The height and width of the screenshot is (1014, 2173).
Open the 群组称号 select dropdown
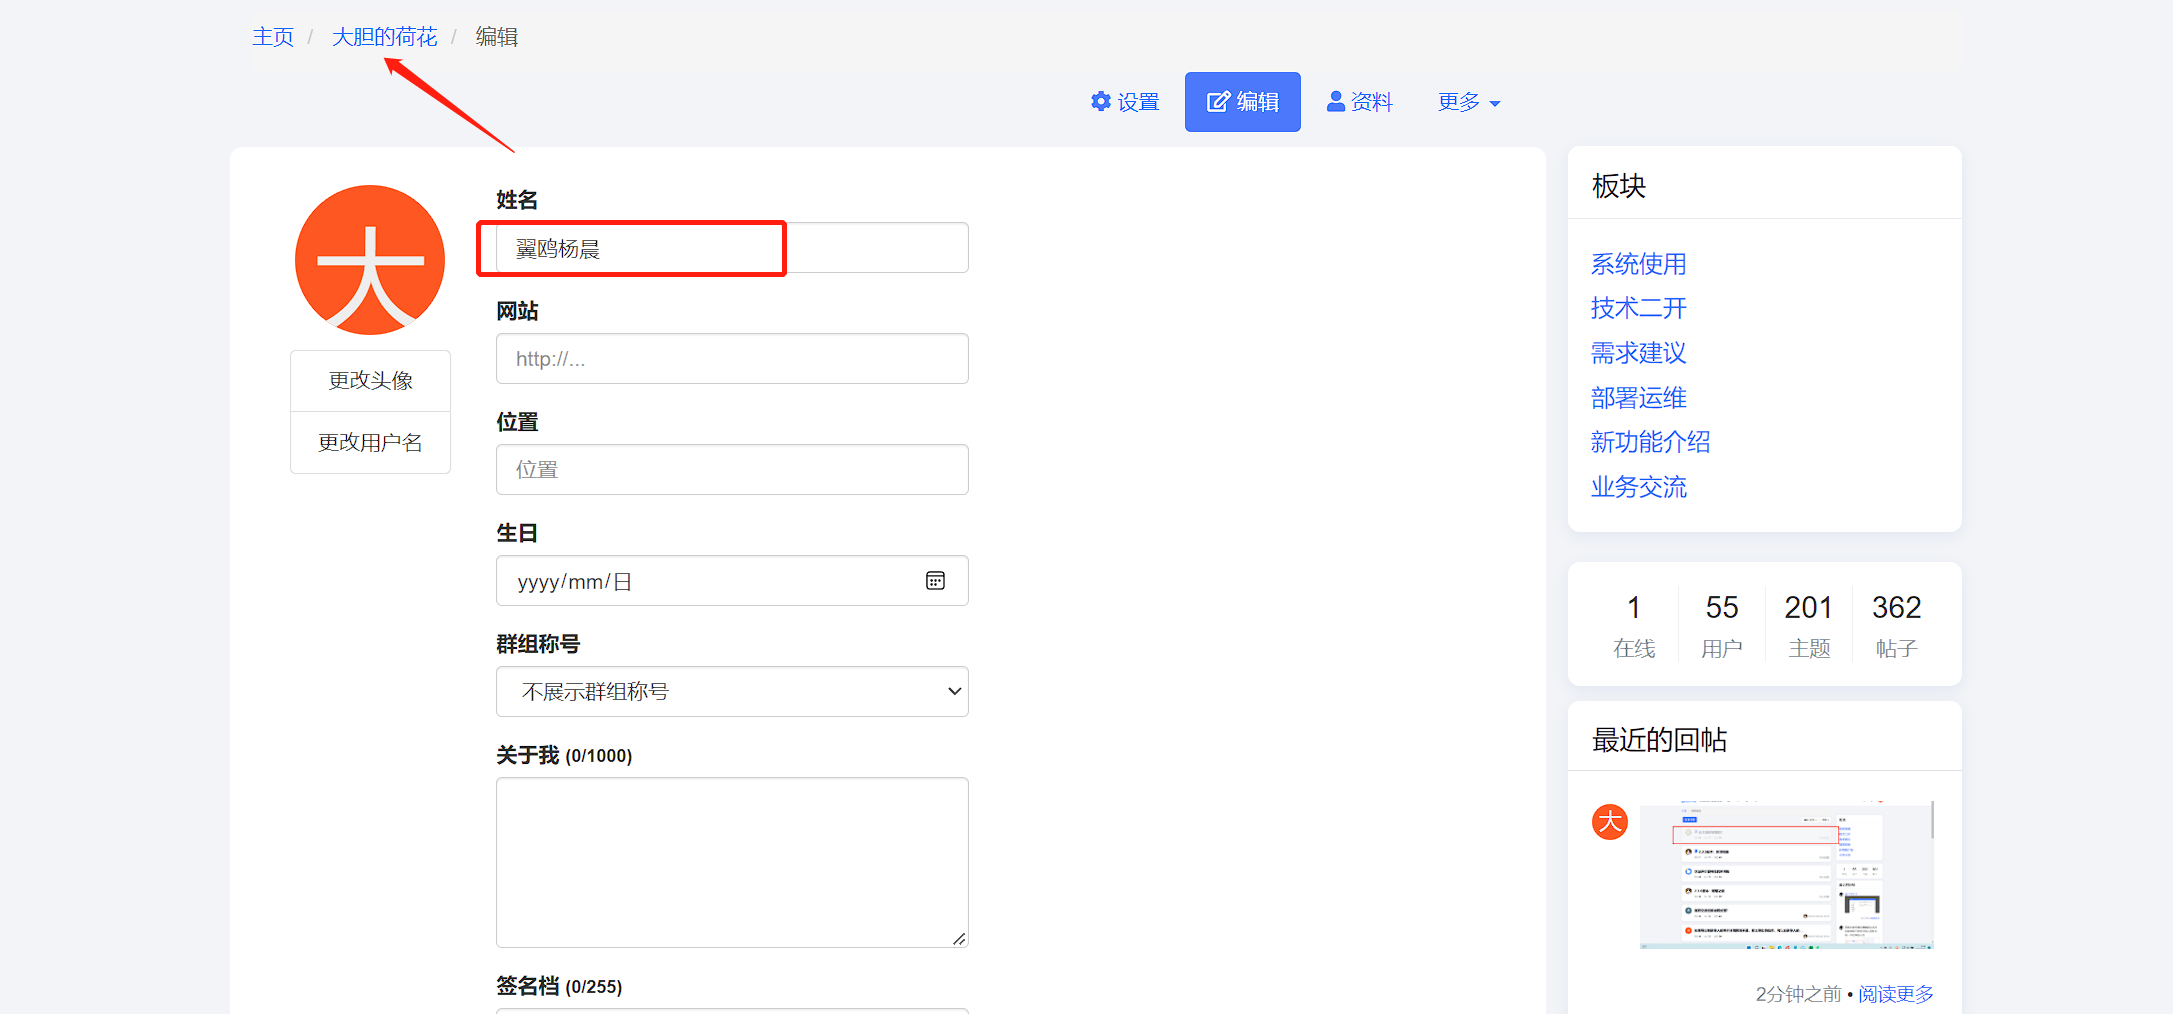coord(732,692)
